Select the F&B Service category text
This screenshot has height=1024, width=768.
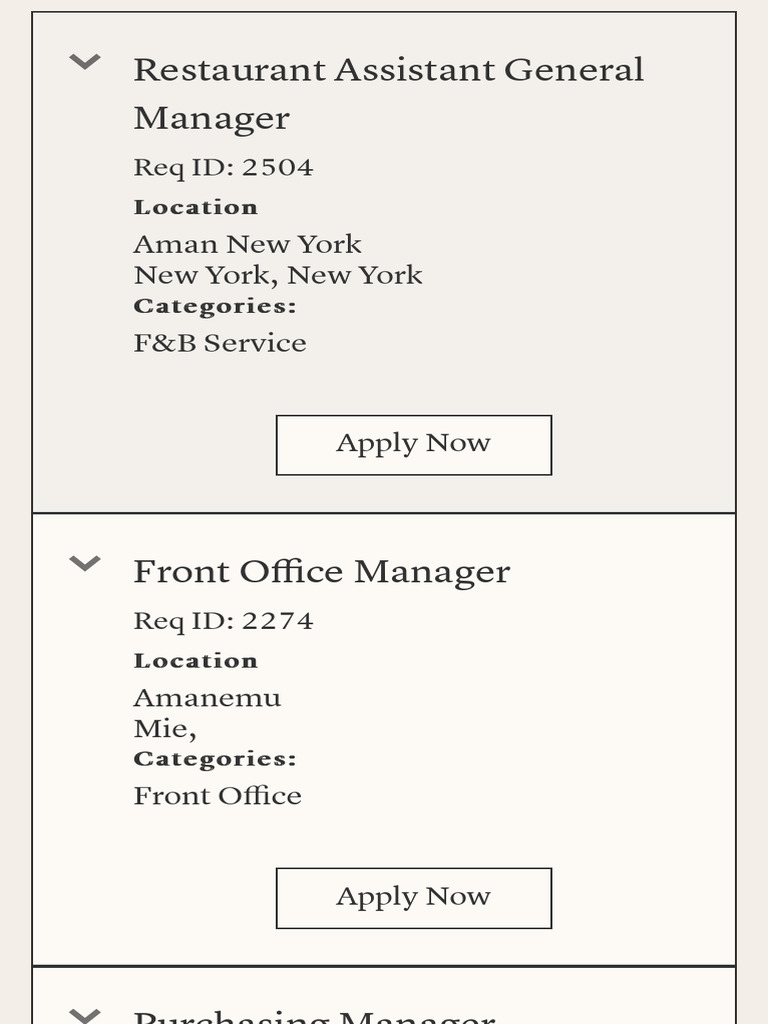220,343
